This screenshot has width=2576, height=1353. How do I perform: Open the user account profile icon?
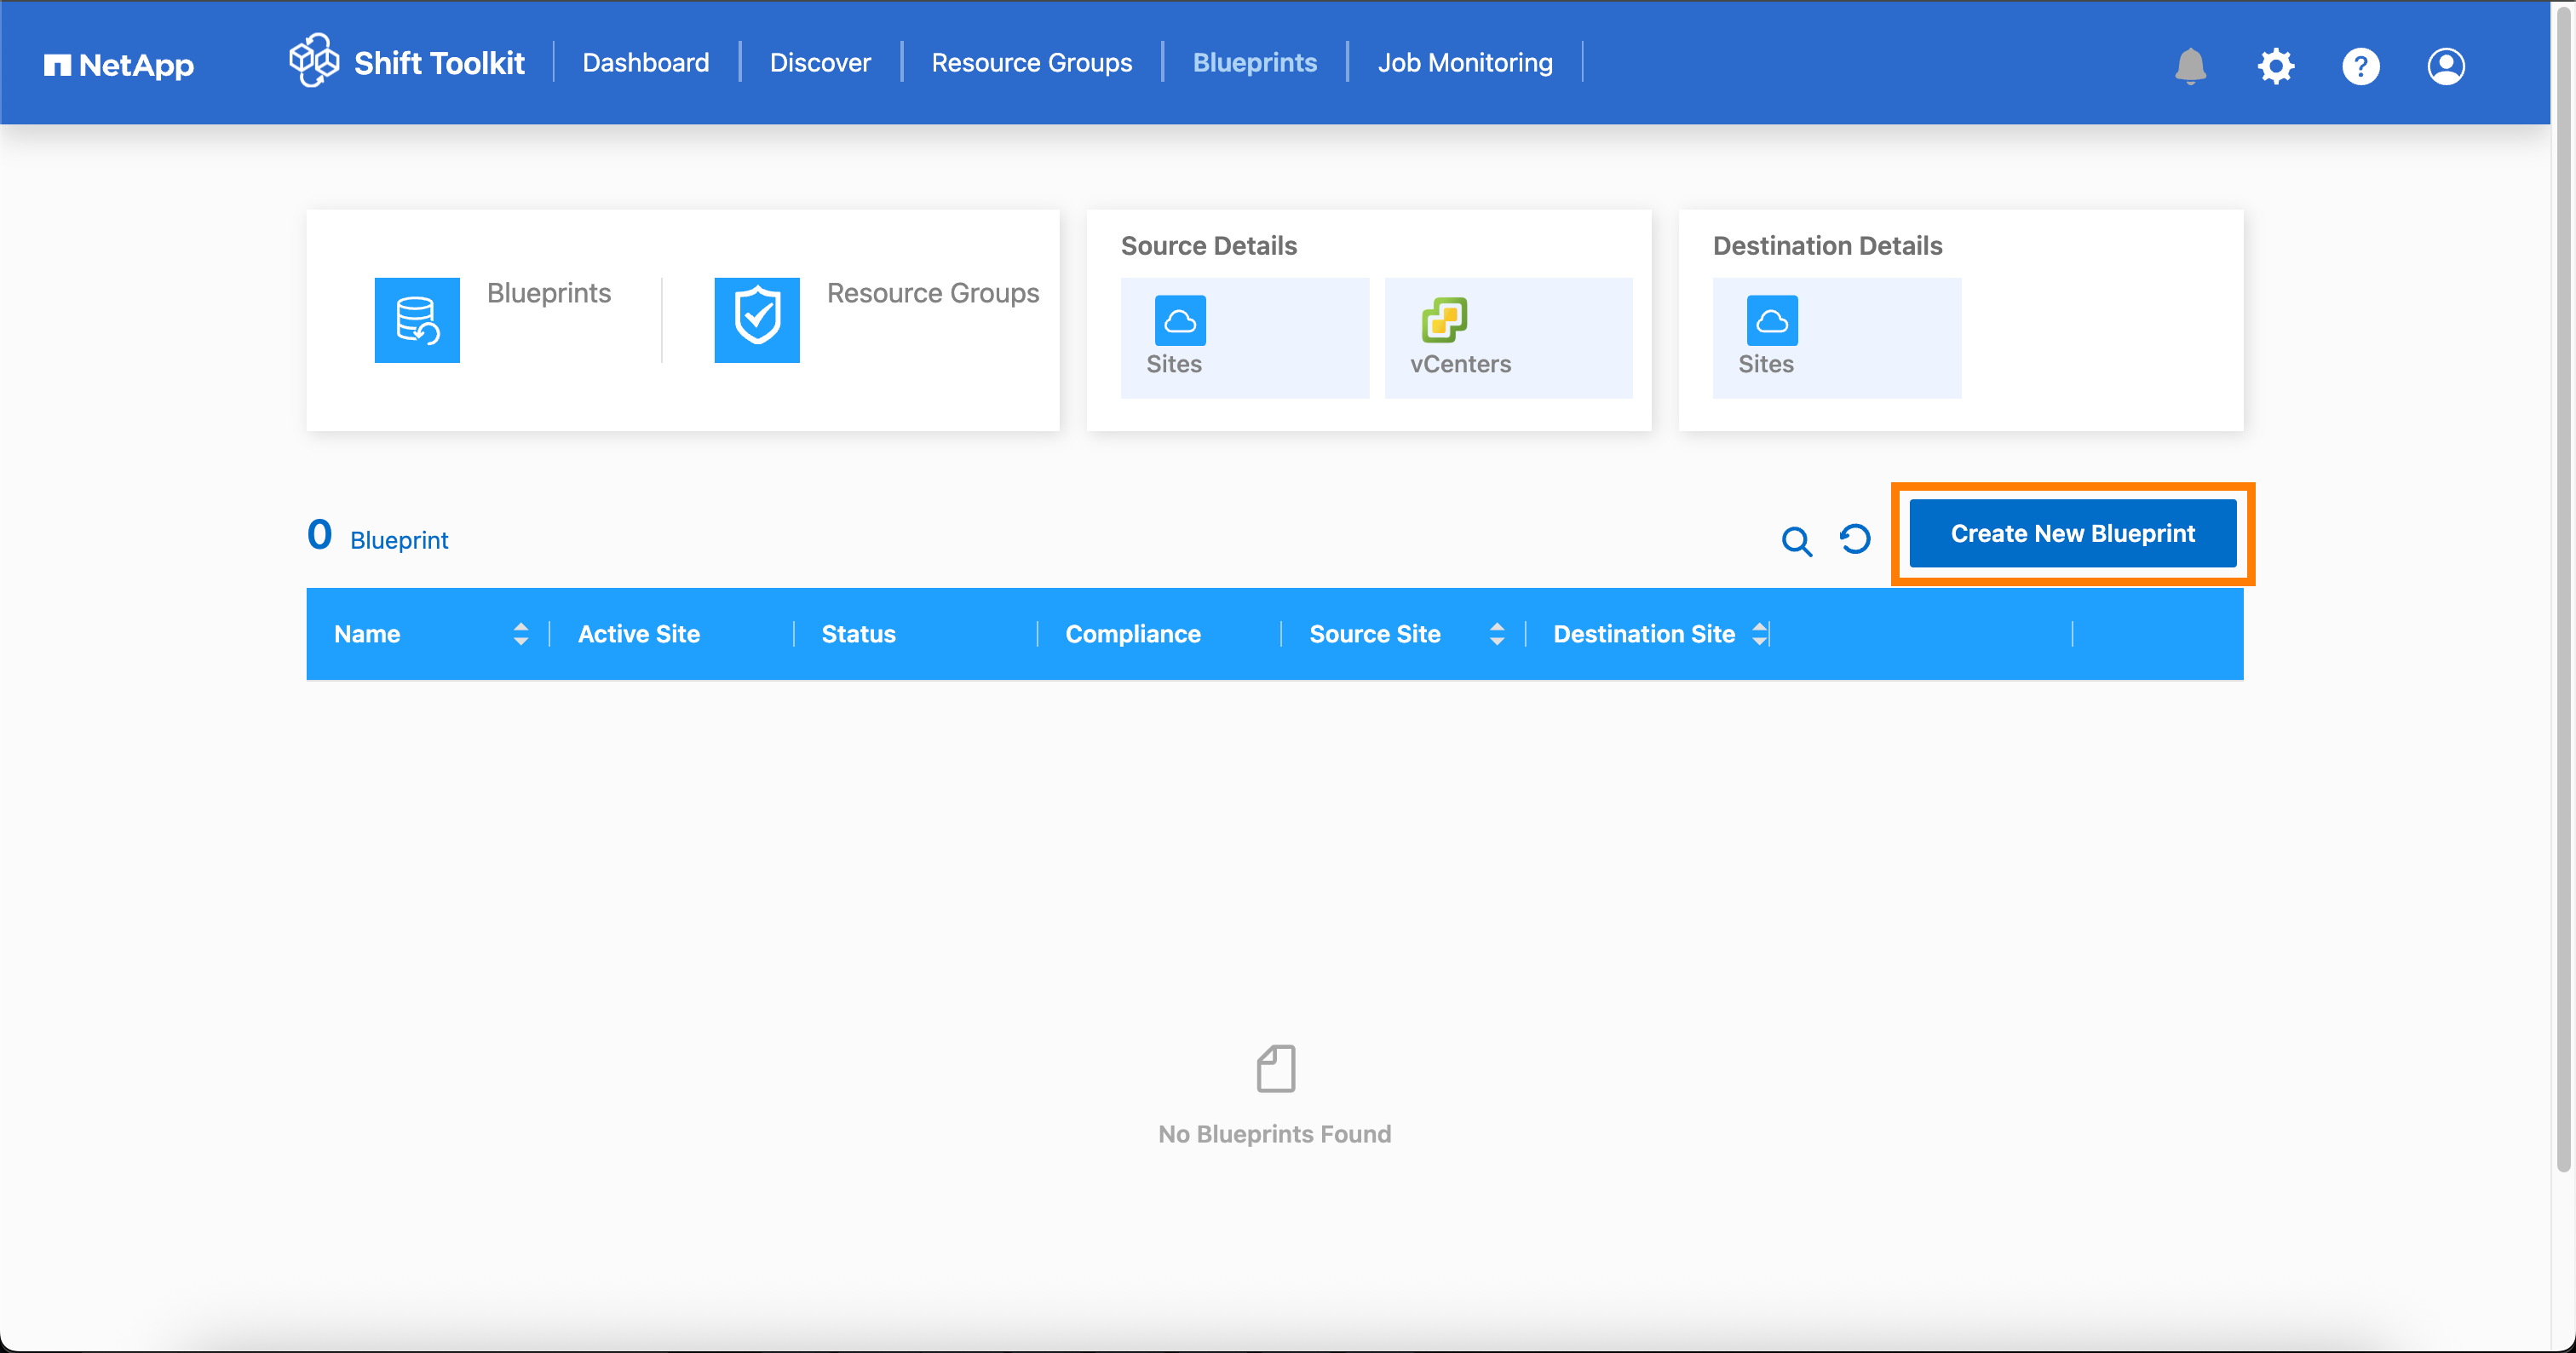(x=2445, y=66)
